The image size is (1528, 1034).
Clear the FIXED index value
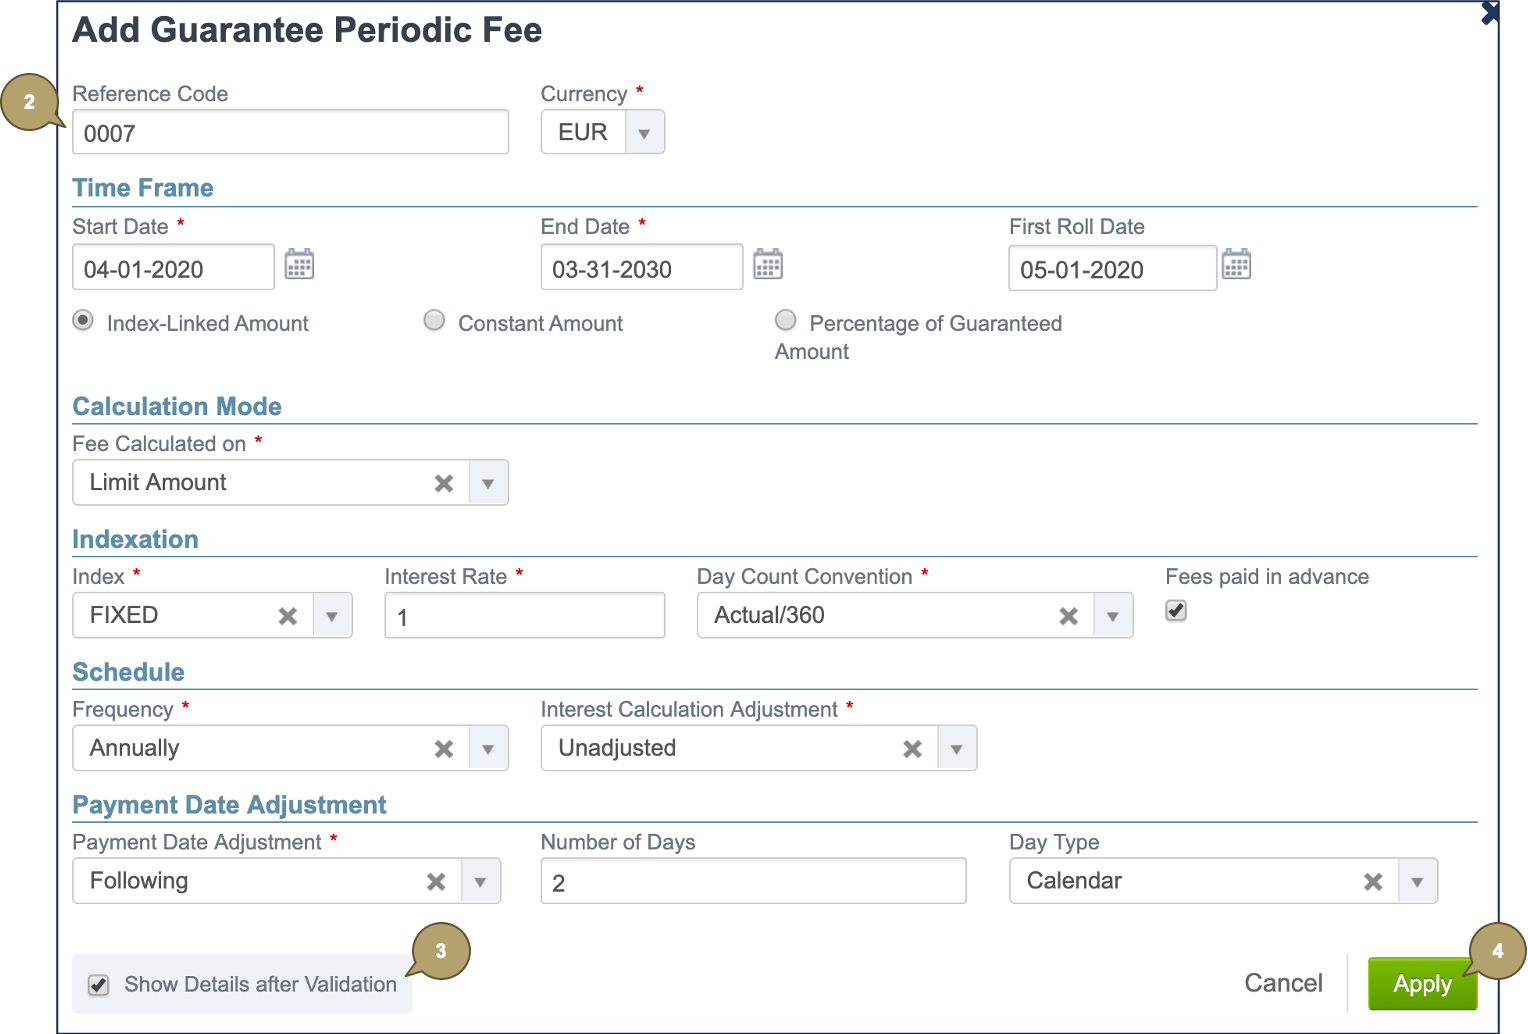point(288,616)
